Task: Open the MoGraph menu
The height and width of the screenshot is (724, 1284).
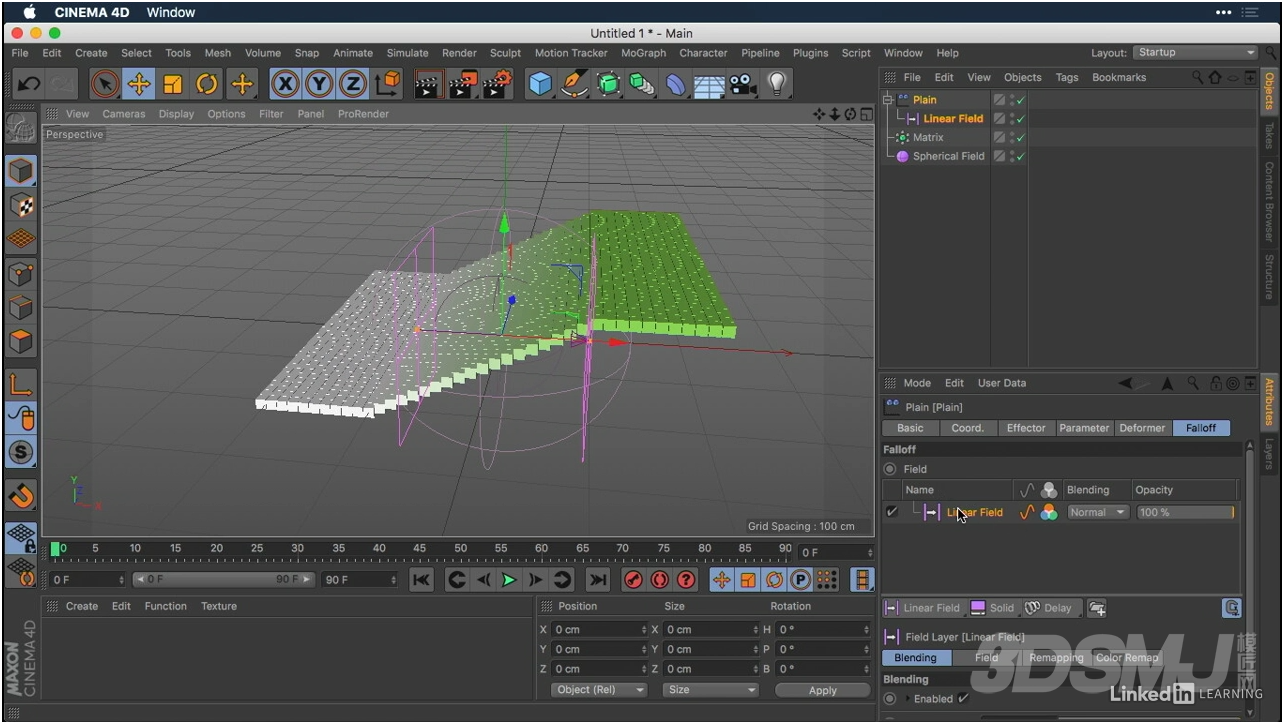Action: (x=643, y=53)
